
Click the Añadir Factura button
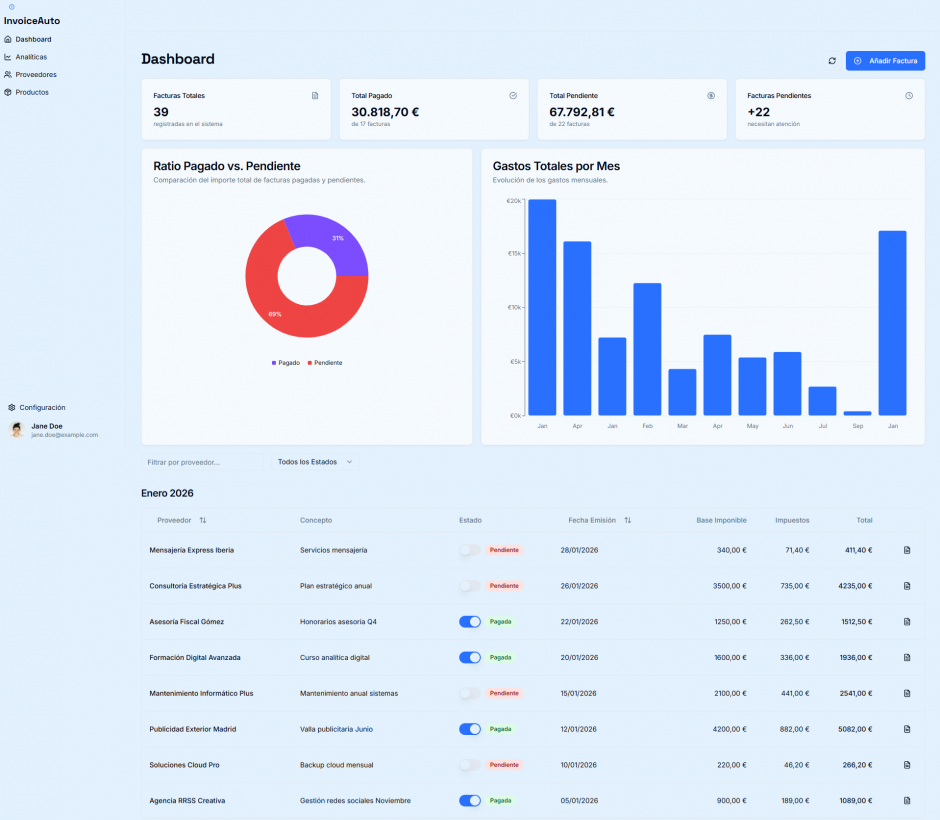884,61
